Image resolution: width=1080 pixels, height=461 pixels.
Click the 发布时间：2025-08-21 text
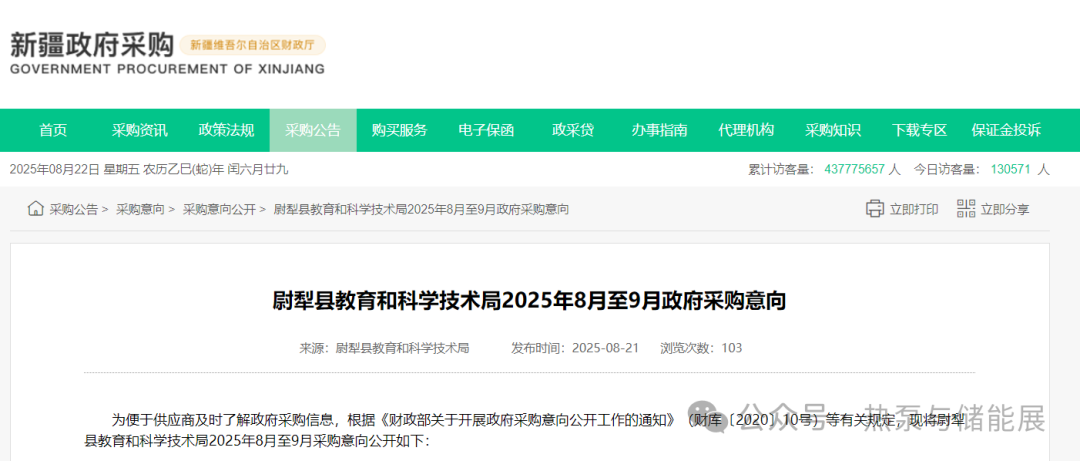point(575,348)
